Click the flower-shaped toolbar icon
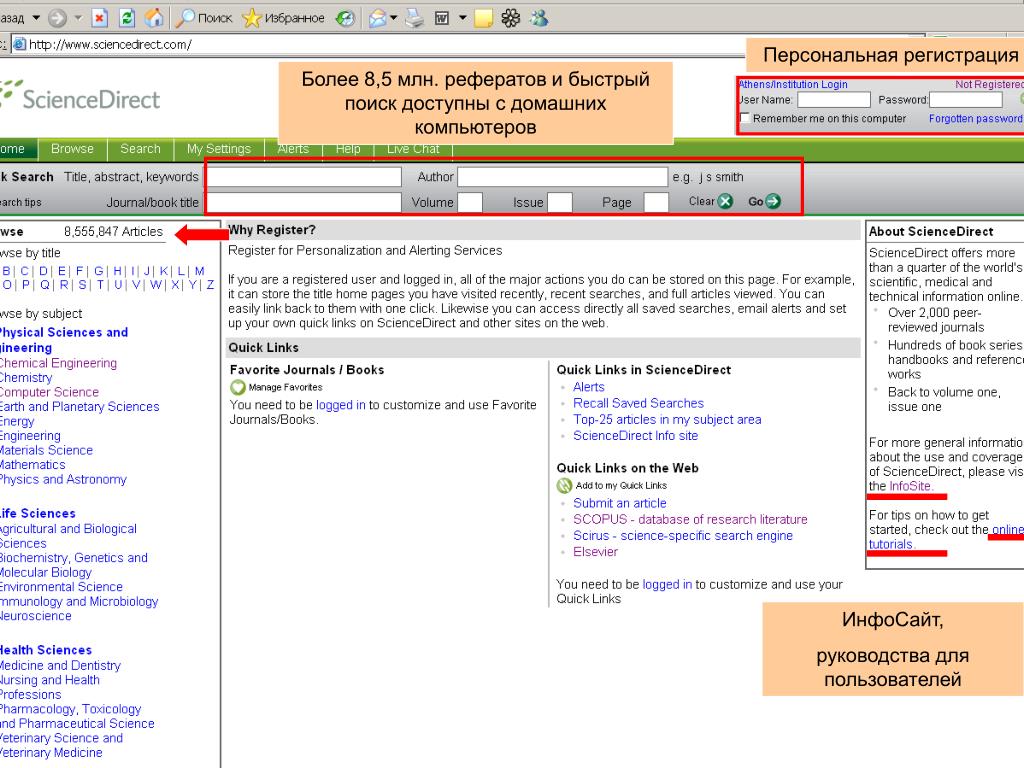Screen dimensions: 1024x768 511,18
